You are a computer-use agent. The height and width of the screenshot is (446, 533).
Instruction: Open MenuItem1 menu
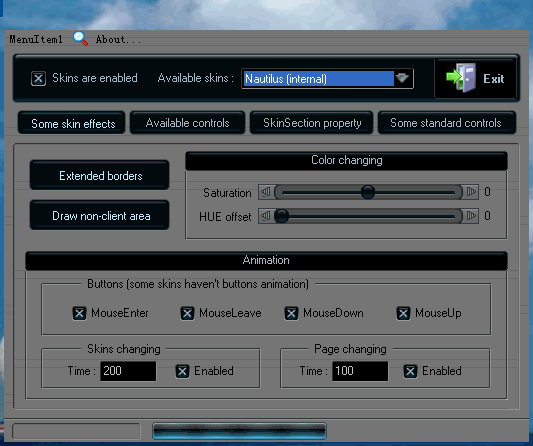point(36,39)
